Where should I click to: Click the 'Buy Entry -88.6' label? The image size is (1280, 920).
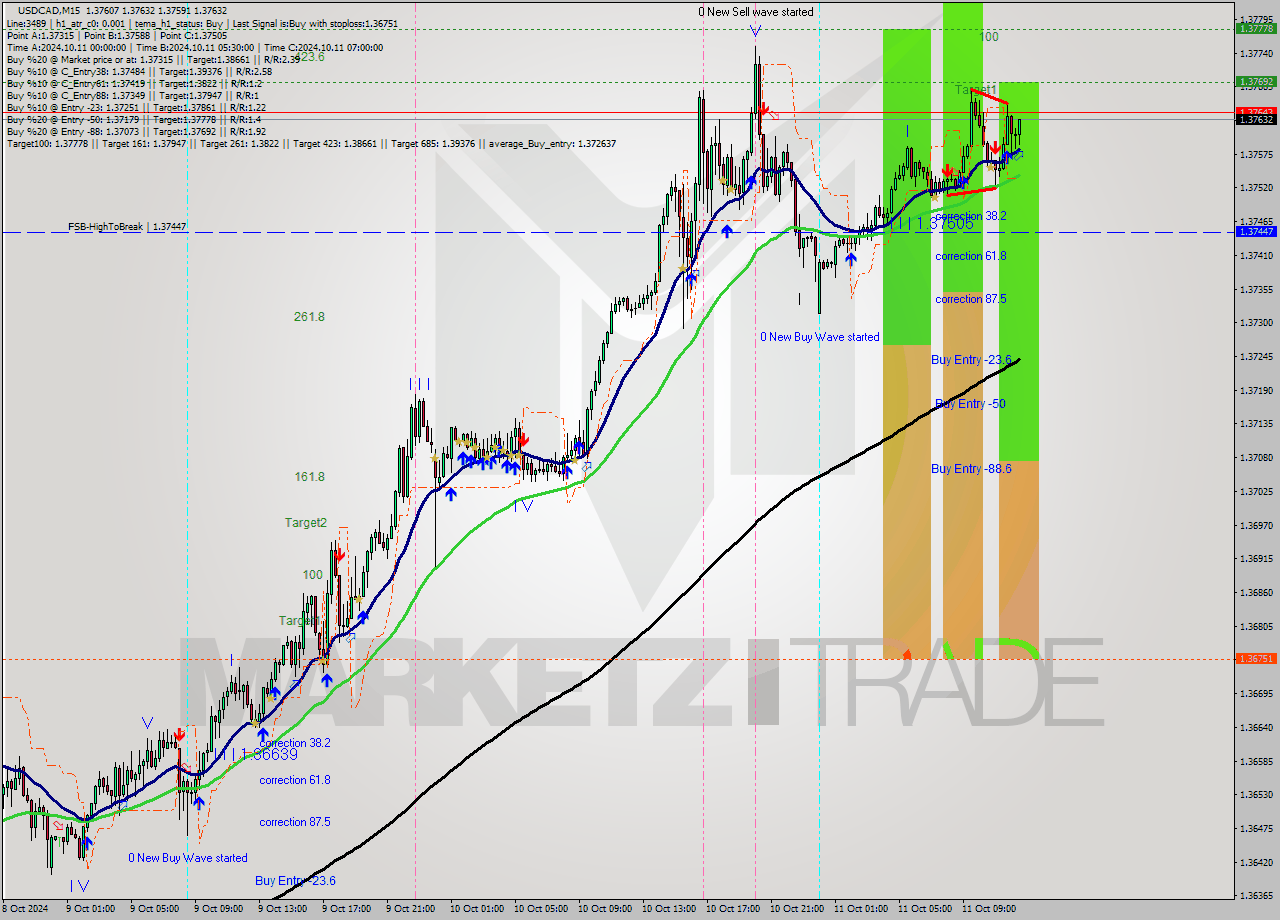point(971,469)
